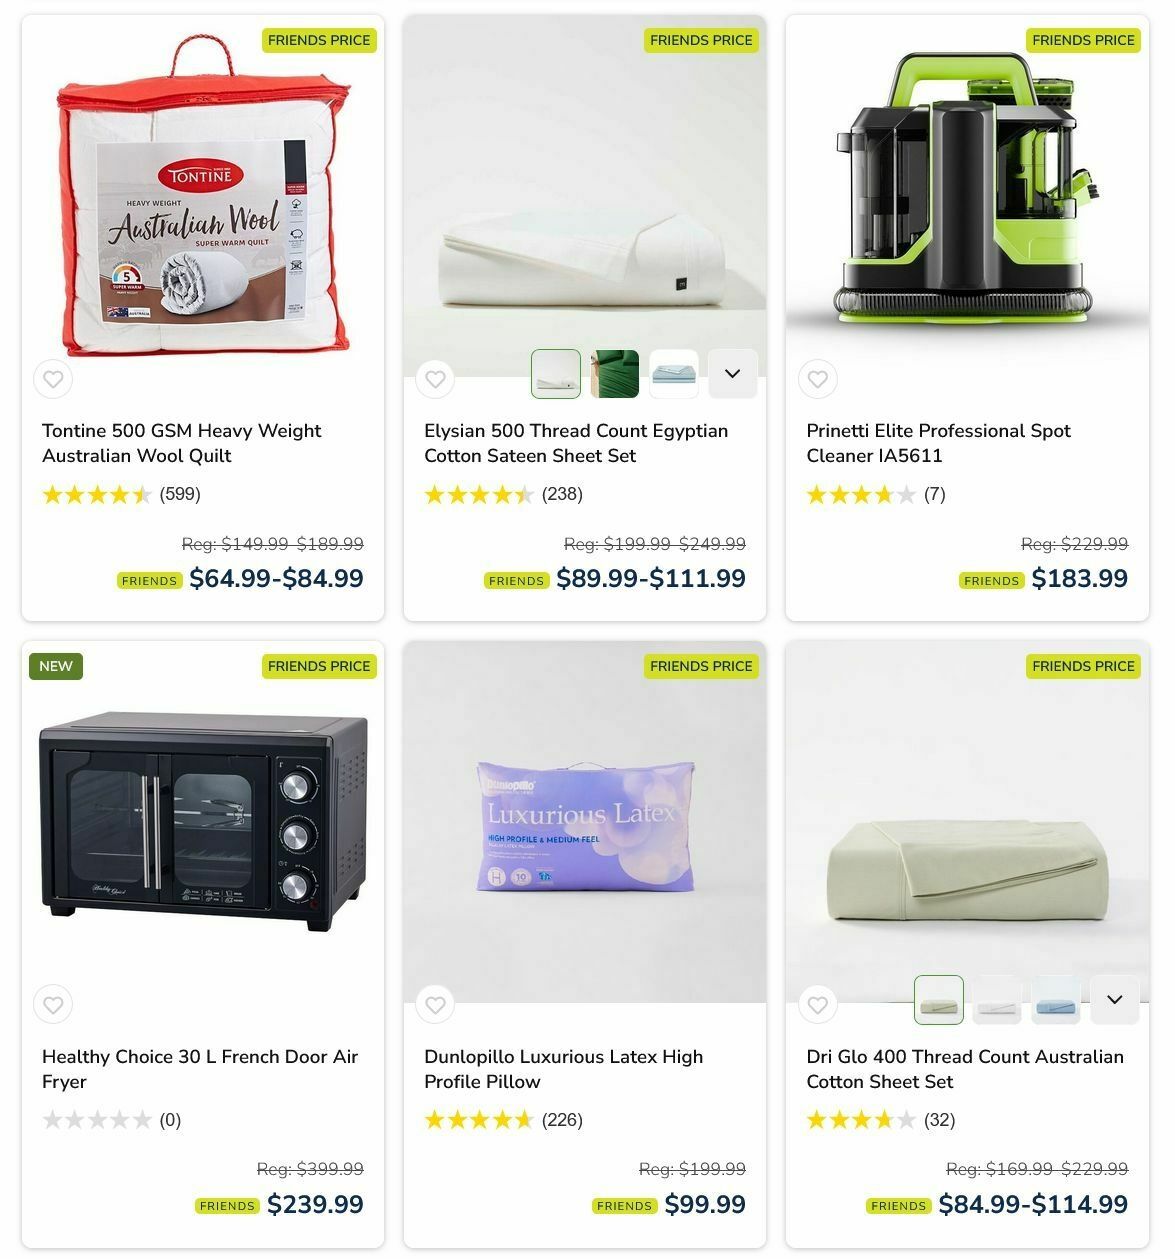Screen dimensions: 1175x1259
Task: Open the Tontine quilt product image
Action: tap(203, 197)
